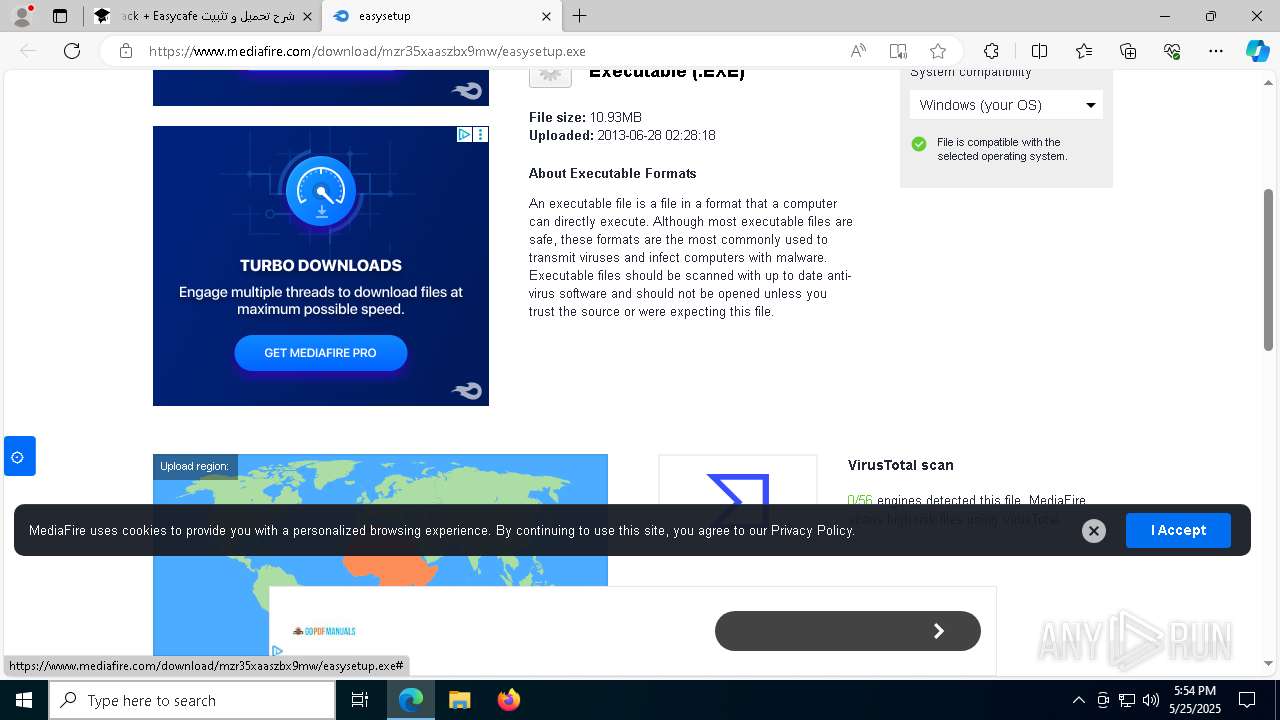Open Browser essentials heart icon
The height and width of the screenshot is (720, 1280).
pos(1172,51)
